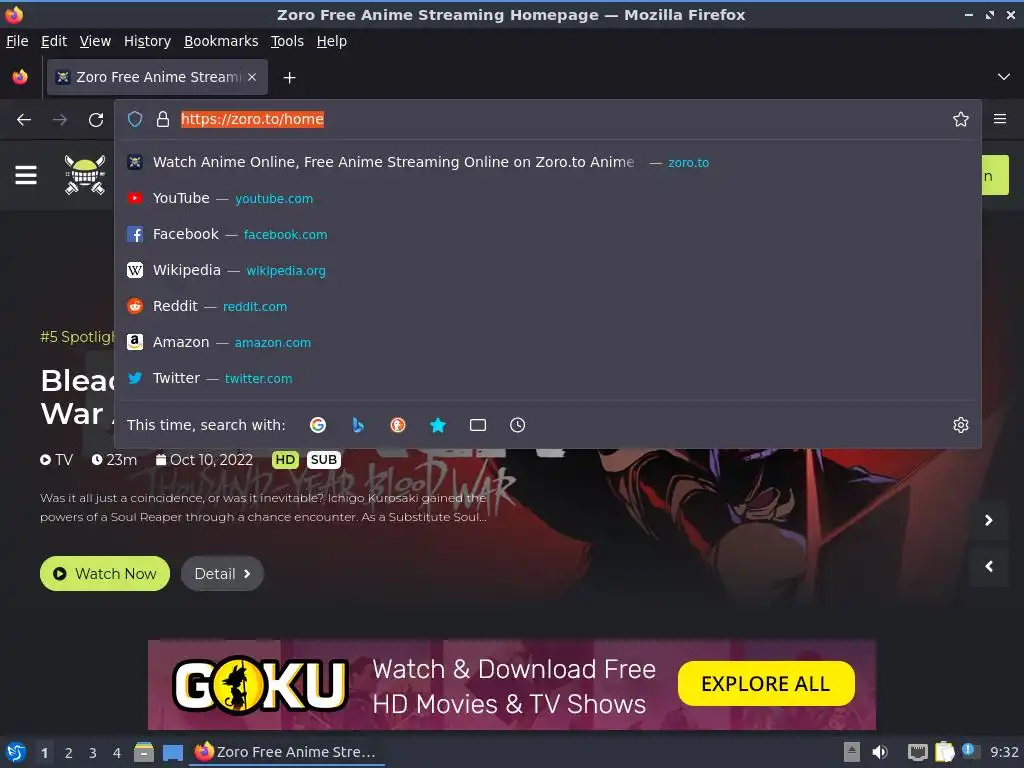
Task: Click EXPLORE ALL on Goku banner
Action: tap(765, 684)
